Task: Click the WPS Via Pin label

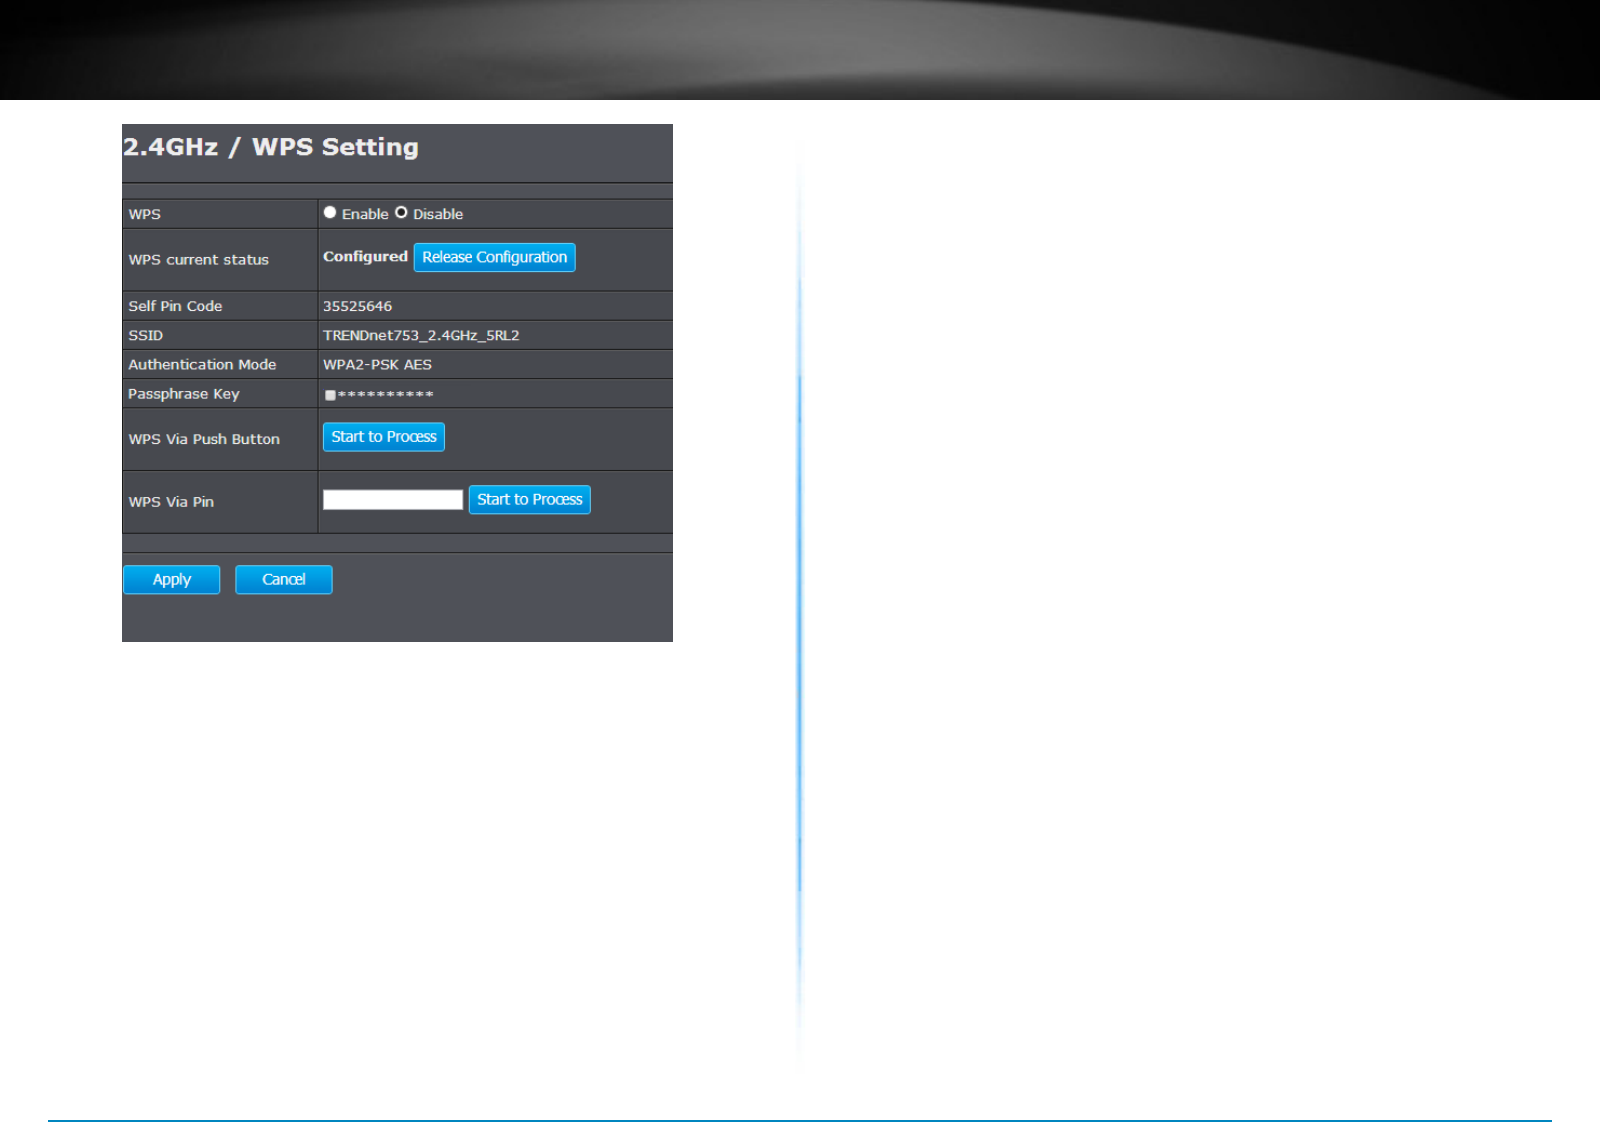Action: [171, 502]
